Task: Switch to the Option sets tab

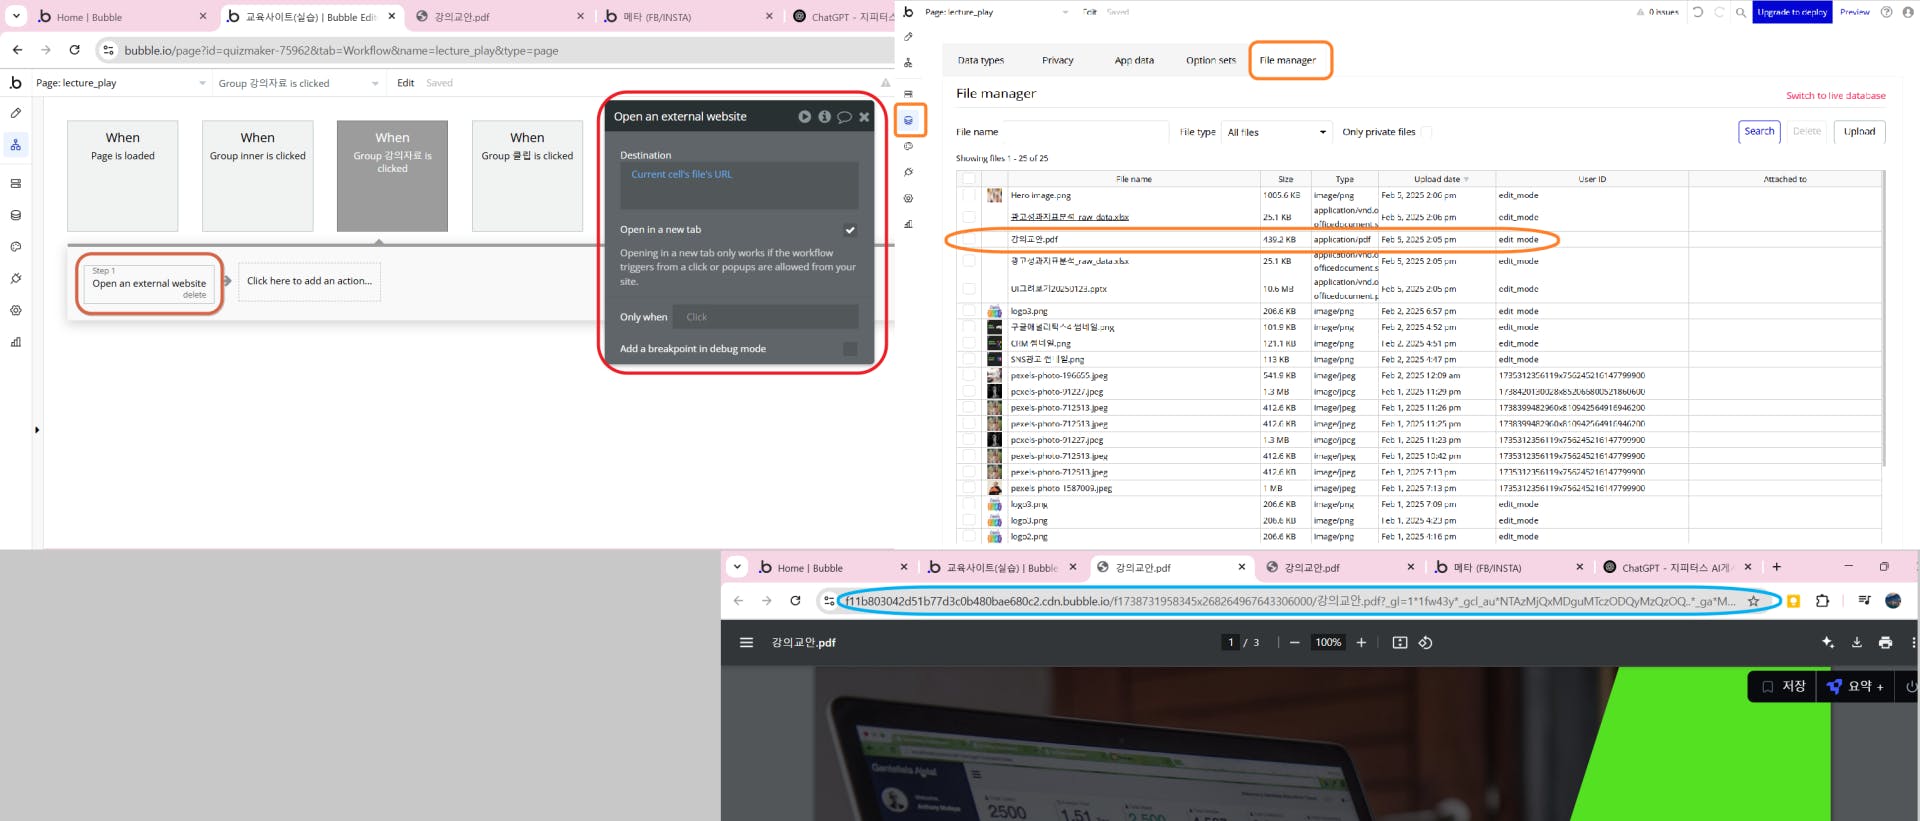Action: pos(1211,60)
